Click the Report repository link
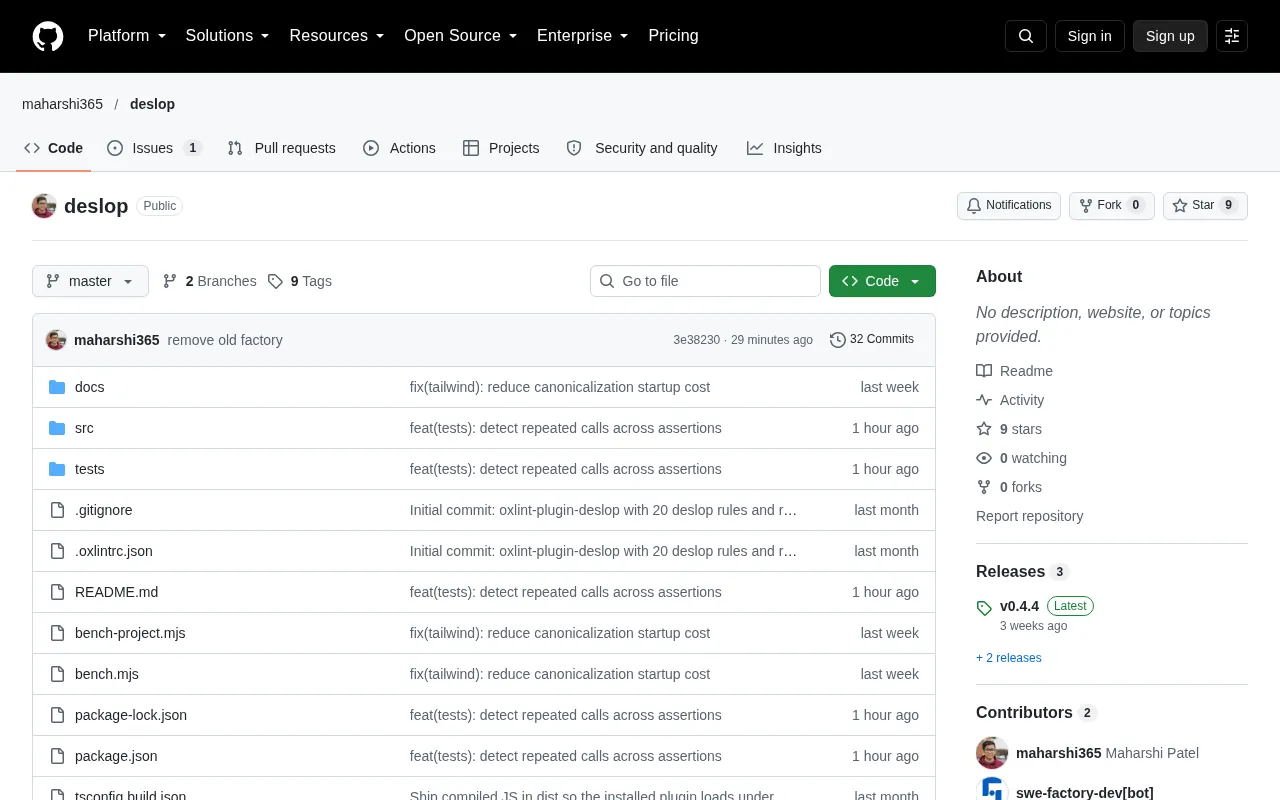The image size is (1280, 800). pos(1029,516)
